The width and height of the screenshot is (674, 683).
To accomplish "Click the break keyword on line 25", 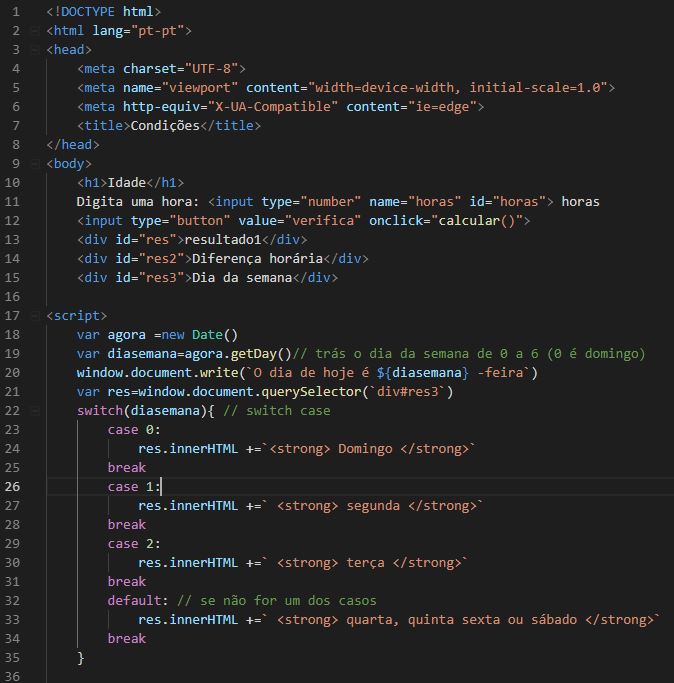I will (126, 468).
